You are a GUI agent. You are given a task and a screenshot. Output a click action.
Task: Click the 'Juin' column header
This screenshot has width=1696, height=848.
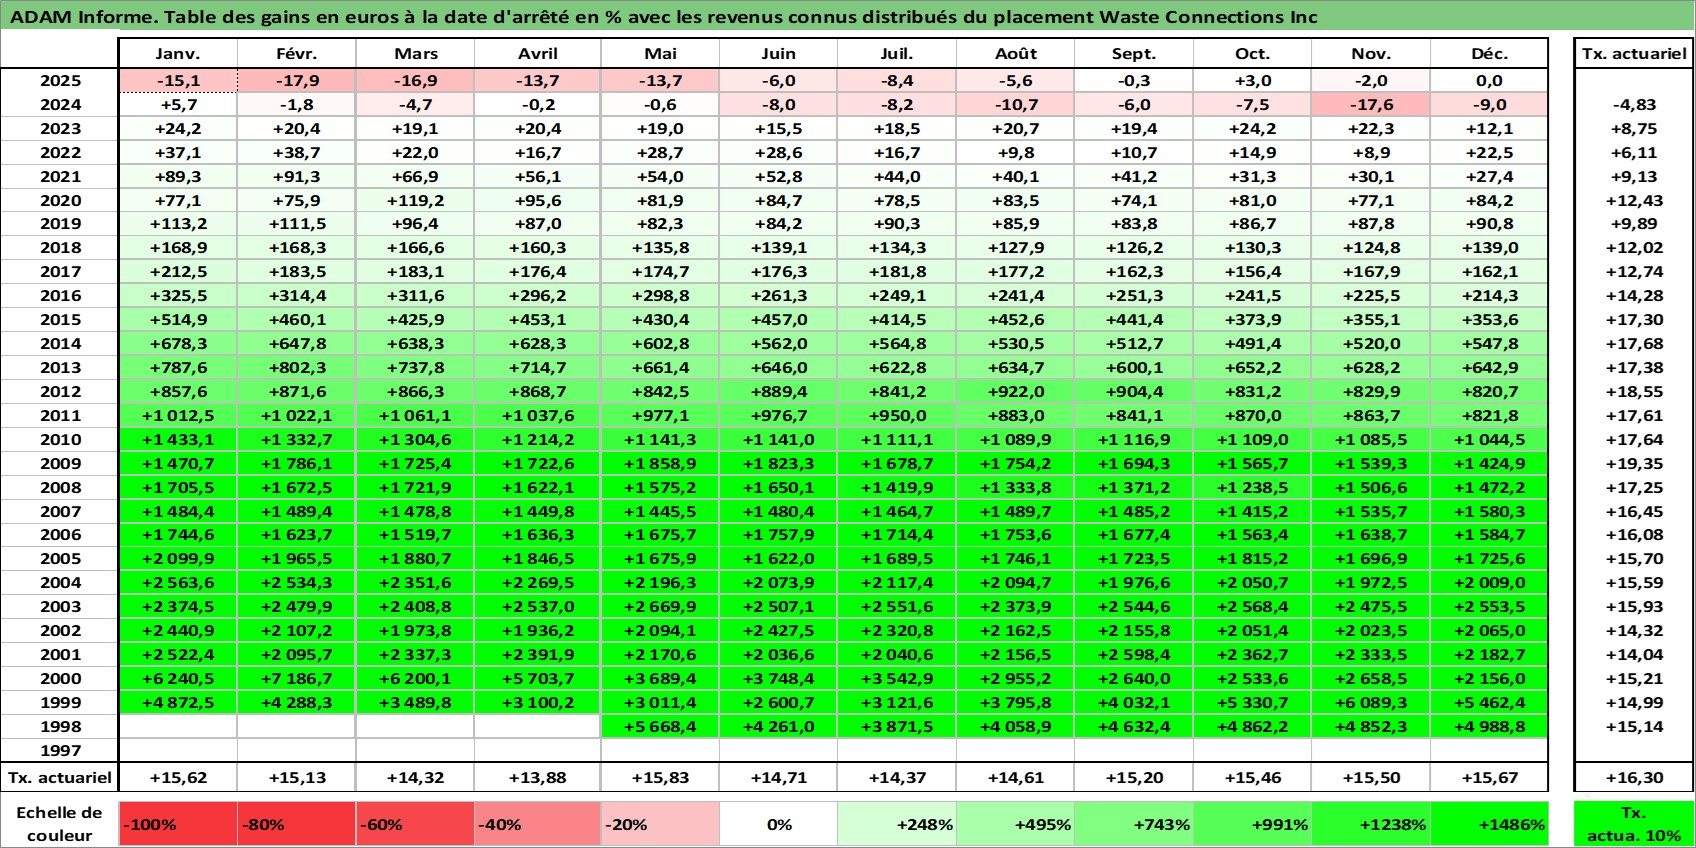pyautogui.click(x=779, y=54)
